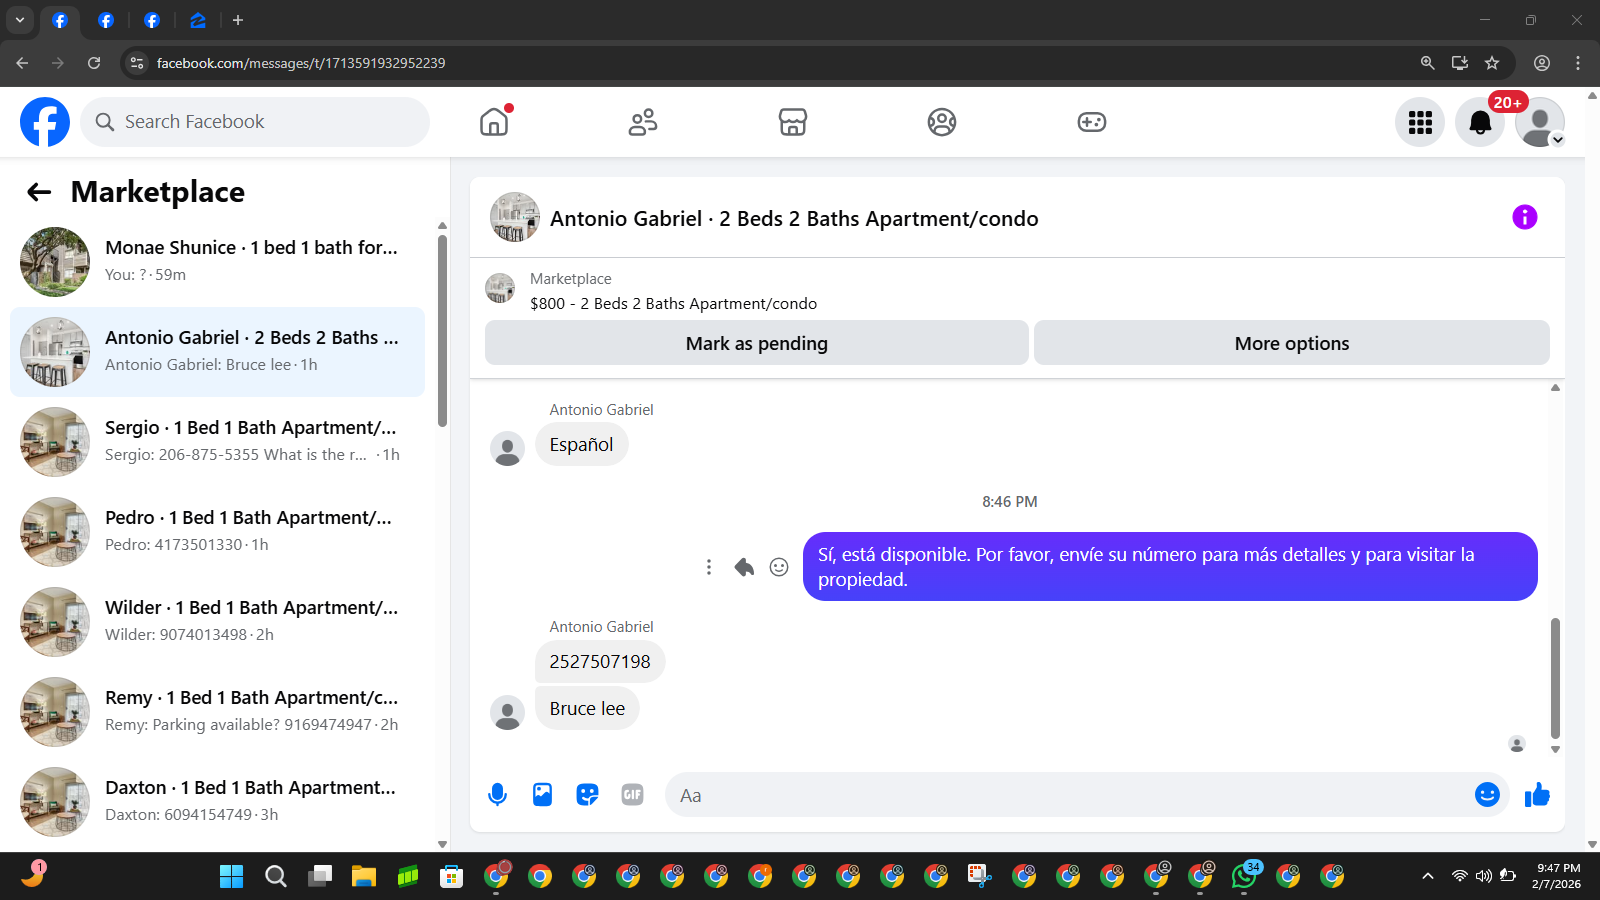Open the Windows Start menu

pos(231,877)
